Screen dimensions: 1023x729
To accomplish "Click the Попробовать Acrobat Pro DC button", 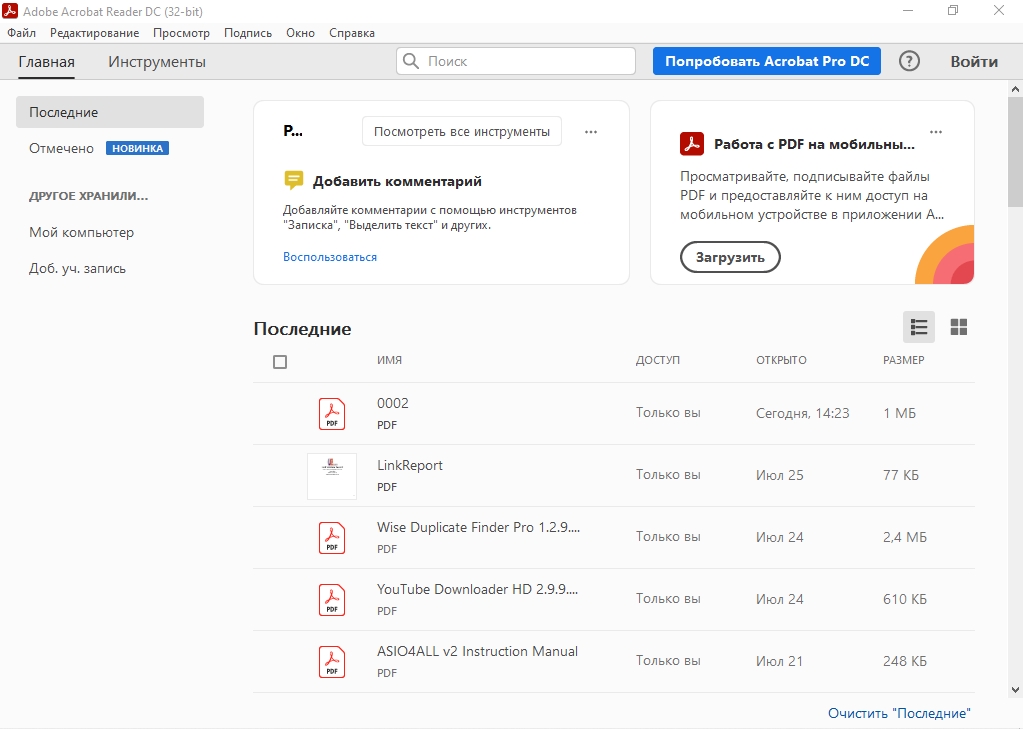I will coord(767,61).
